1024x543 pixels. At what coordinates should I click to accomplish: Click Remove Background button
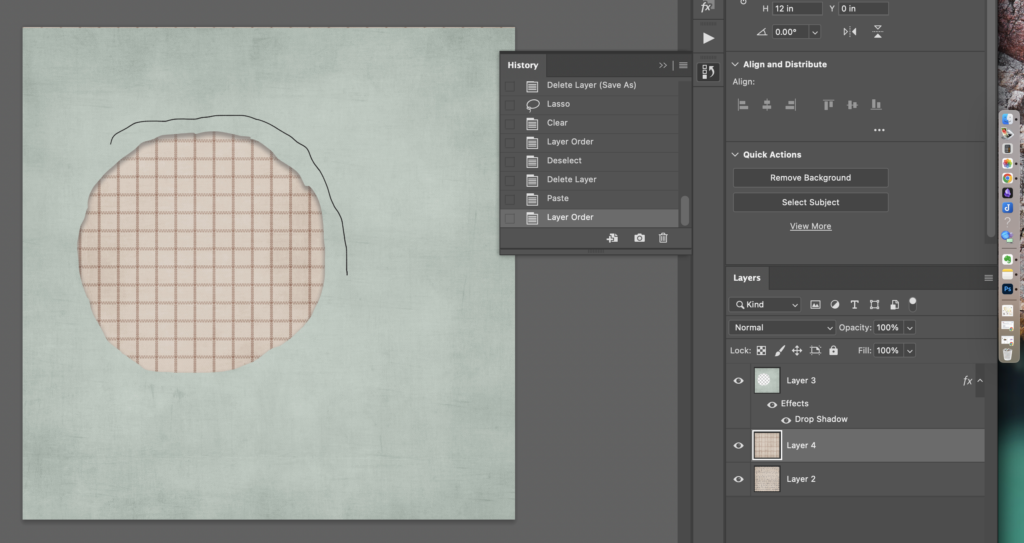(810, 178)
